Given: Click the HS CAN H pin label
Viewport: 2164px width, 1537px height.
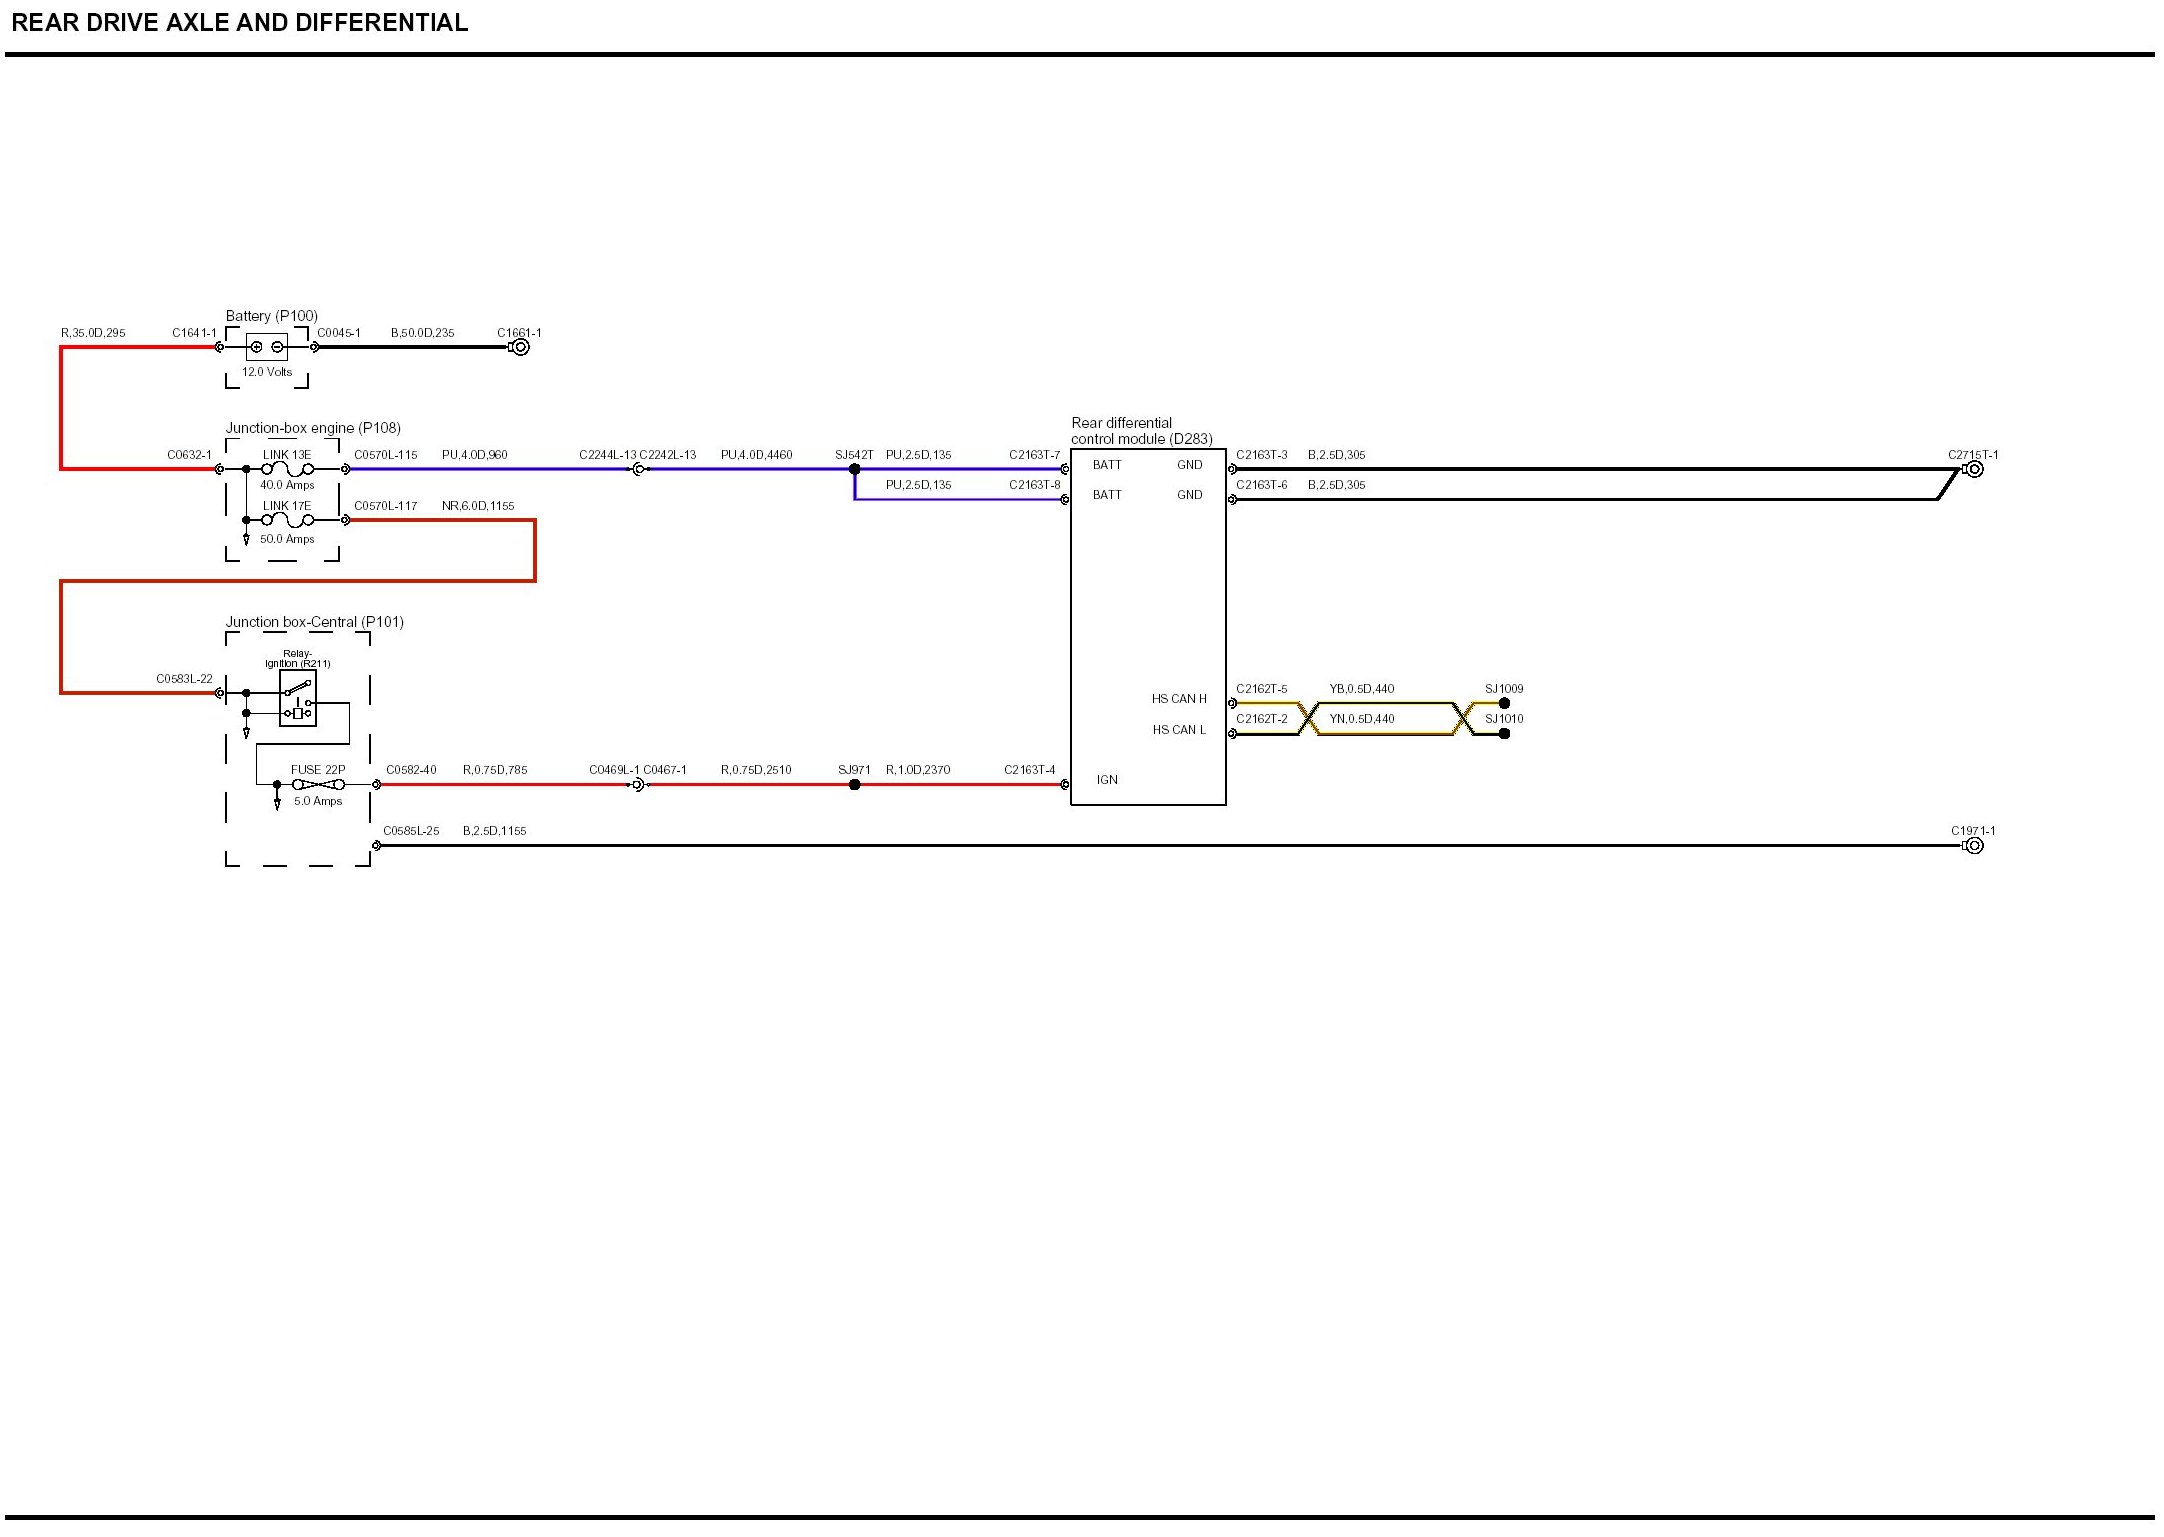Looking at the screenshot, I should pyautogui.click(x=1178, y=699).
